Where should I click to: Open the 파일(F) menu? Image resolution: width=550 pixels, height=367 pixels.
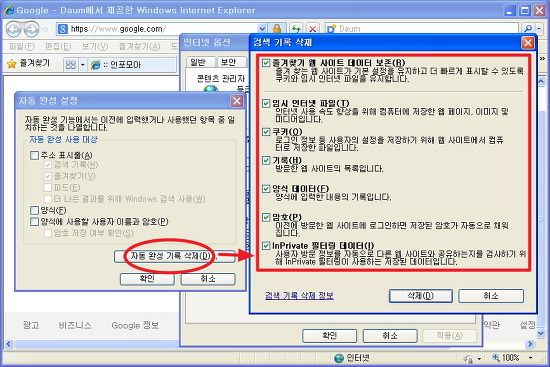click(x=21, y=46)
